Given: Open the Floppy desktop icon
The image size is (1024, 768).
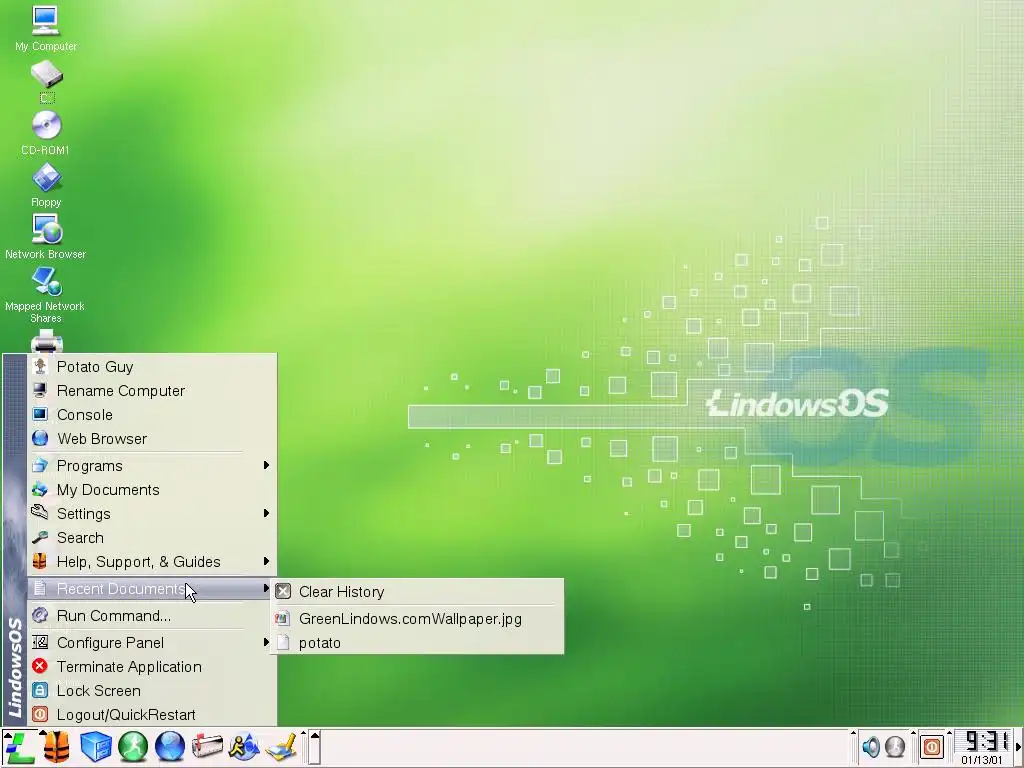Looking at the screenshot, I should (x=46, y=185).
